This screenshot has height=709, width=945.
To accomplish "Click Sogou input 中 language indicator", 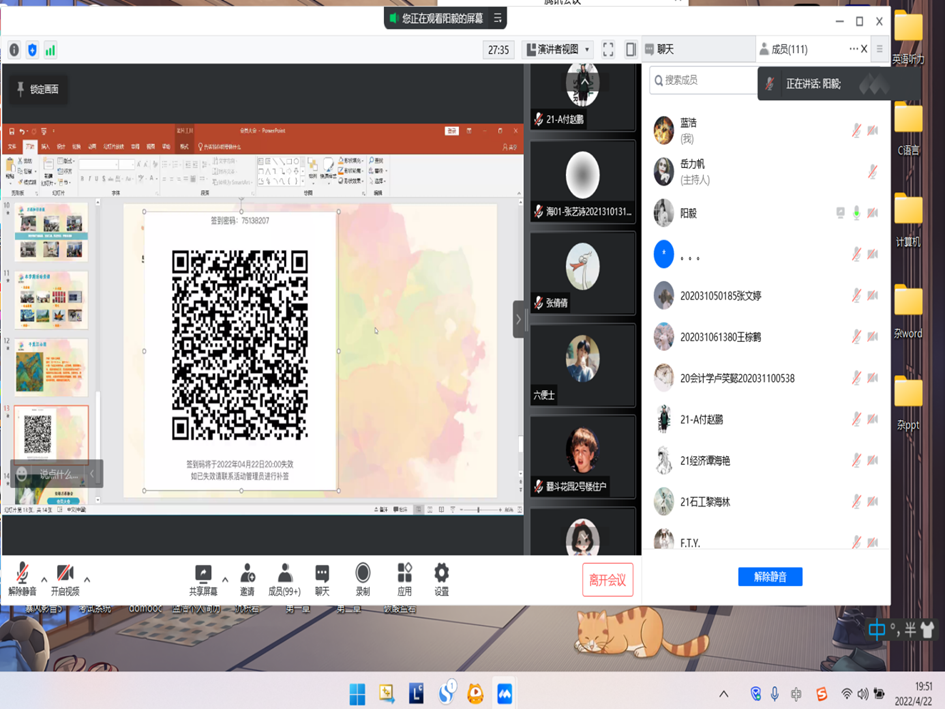I will pyautogui.click(x=878, y=630).
